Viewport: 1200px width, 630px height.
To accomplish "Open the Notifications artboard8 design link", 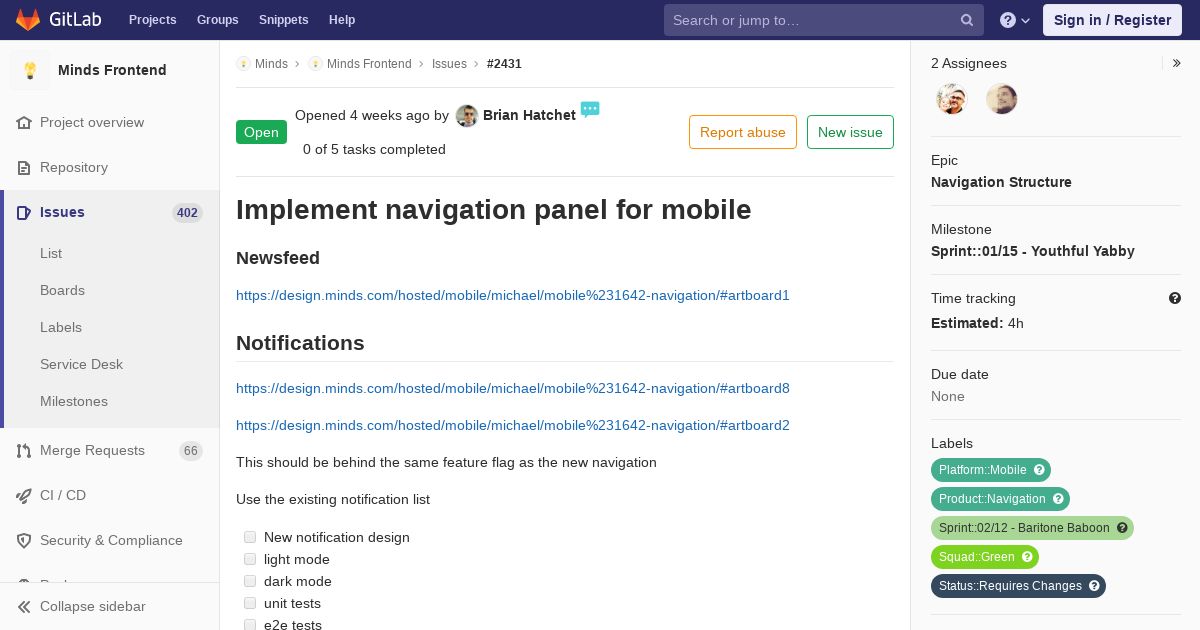I will [x=513, y=388].
